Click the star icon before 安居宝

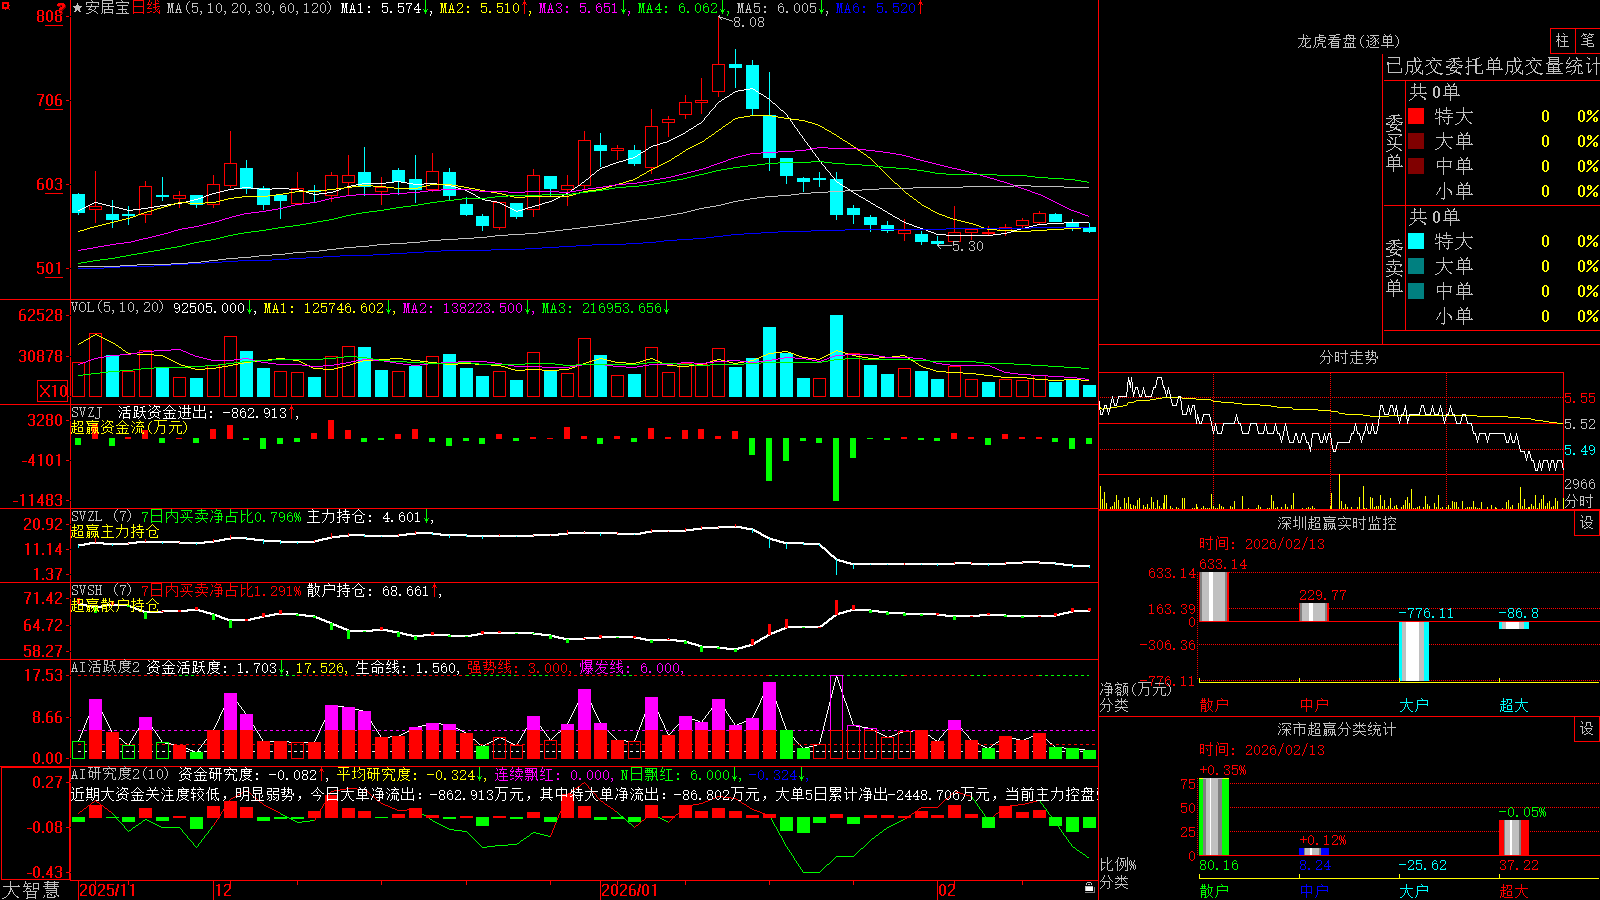click(77, 8)
